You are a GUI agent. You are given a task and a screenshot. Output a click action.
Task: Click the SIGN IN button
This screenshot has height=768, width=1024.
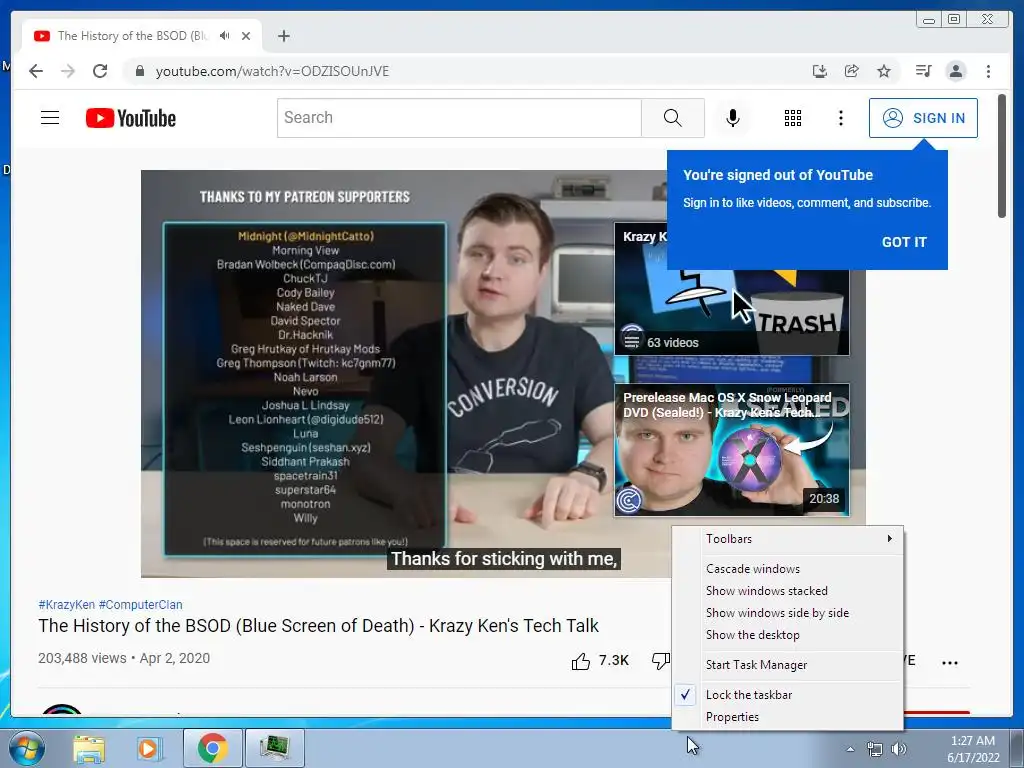click(x=923, y=118)
